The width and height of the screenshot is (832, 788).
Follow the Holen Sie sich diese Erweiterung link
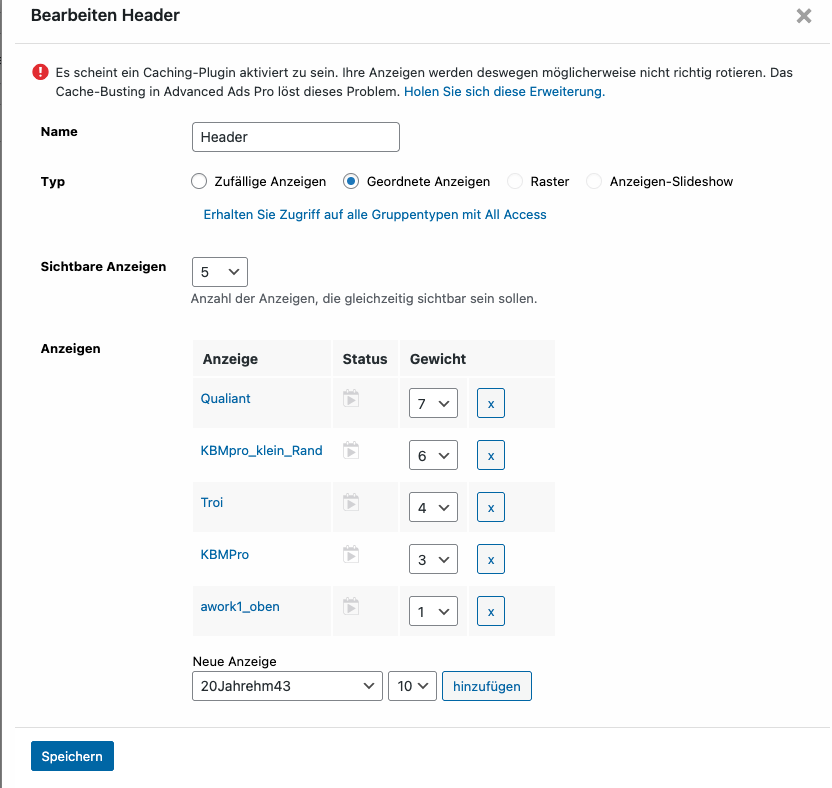(504, 92)
